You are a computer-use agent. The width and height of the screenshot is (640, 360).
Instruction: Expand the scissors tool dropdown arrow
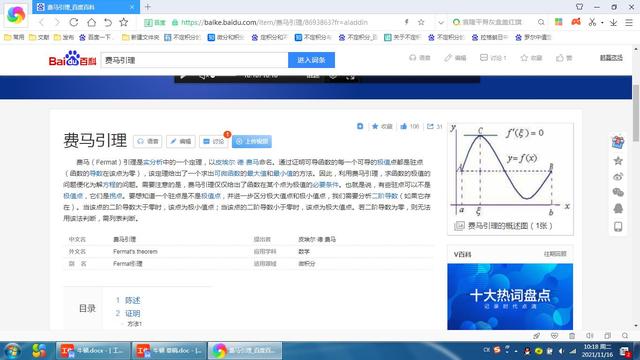602,23
